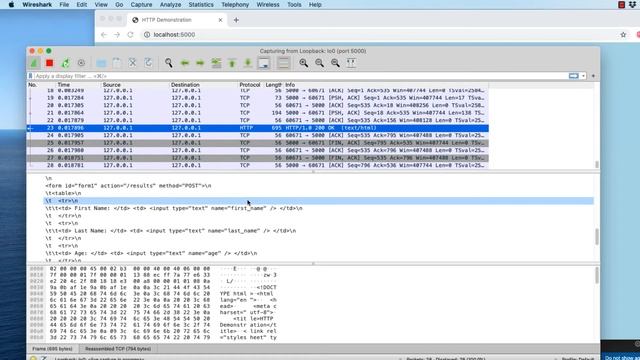640x360 pixels.
Task: Switch to Frame (695 bytes) tab
Action: click(x=52, y=349)
